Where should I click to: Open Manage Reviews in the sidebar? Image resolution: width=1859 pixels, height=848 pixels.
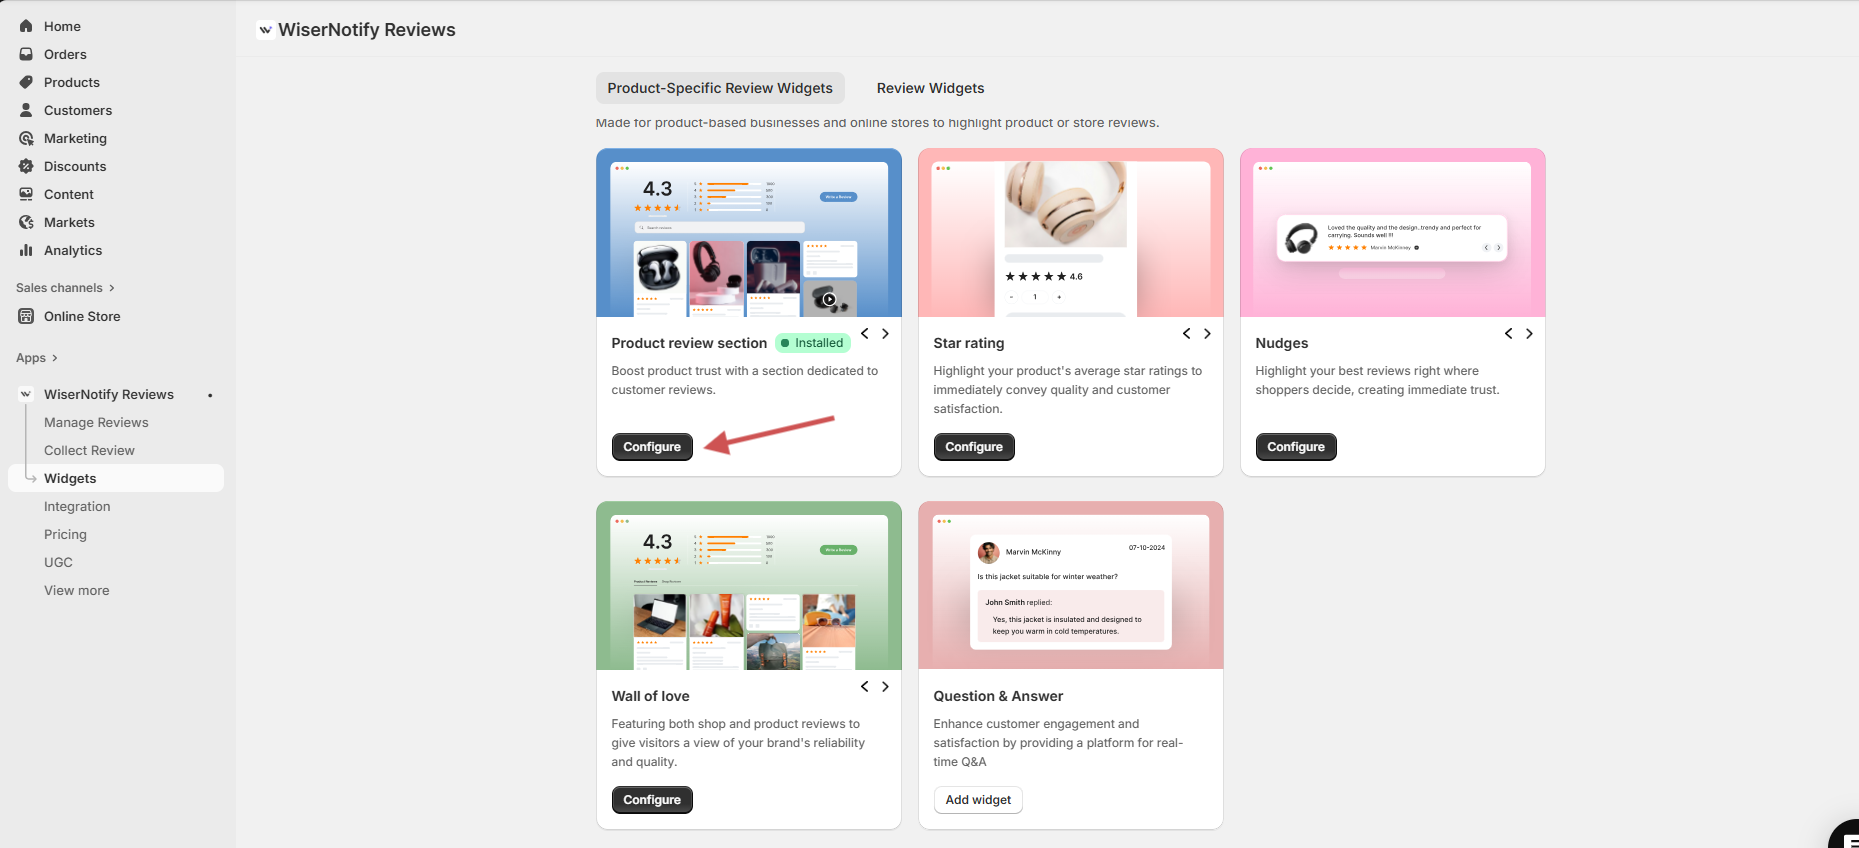(96, 422)
